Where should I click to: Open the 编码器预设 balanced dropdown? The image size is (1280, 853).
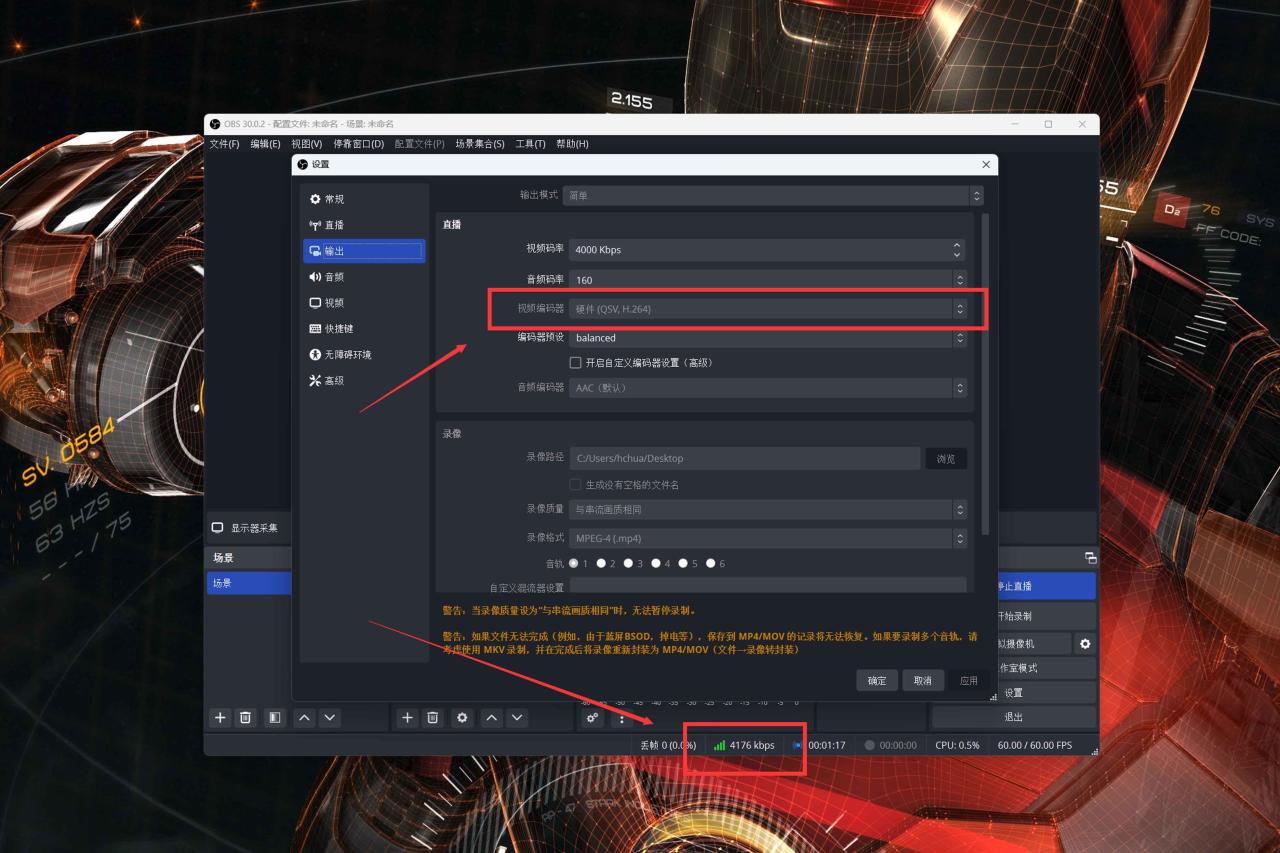(768, 338)
